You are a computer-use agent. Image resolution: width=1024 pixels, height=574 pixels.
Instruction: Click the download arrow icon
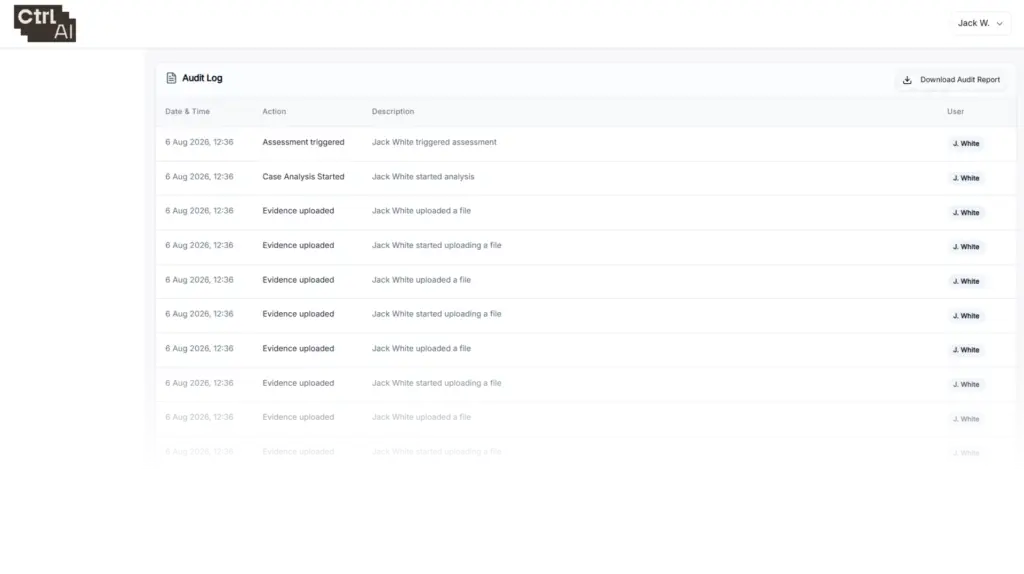[907, 80]
